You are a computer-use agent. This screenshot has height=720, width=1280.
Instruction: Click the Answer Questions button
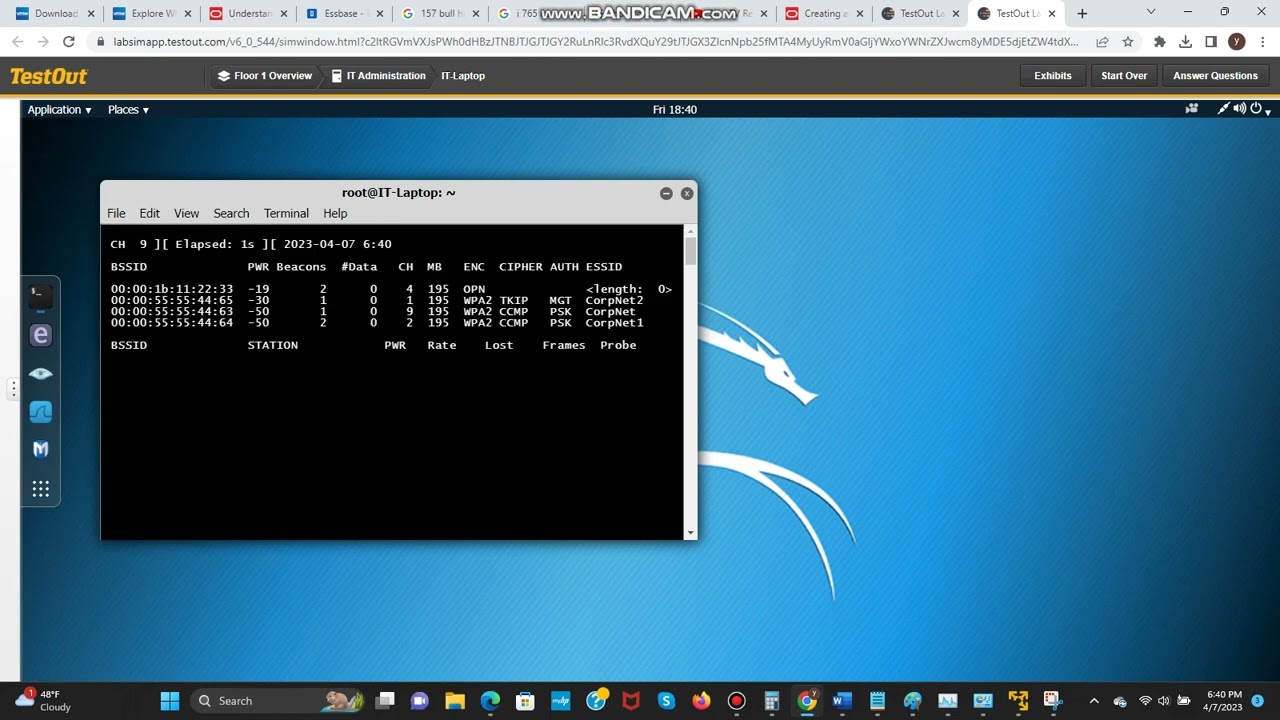click(1215, 76)
